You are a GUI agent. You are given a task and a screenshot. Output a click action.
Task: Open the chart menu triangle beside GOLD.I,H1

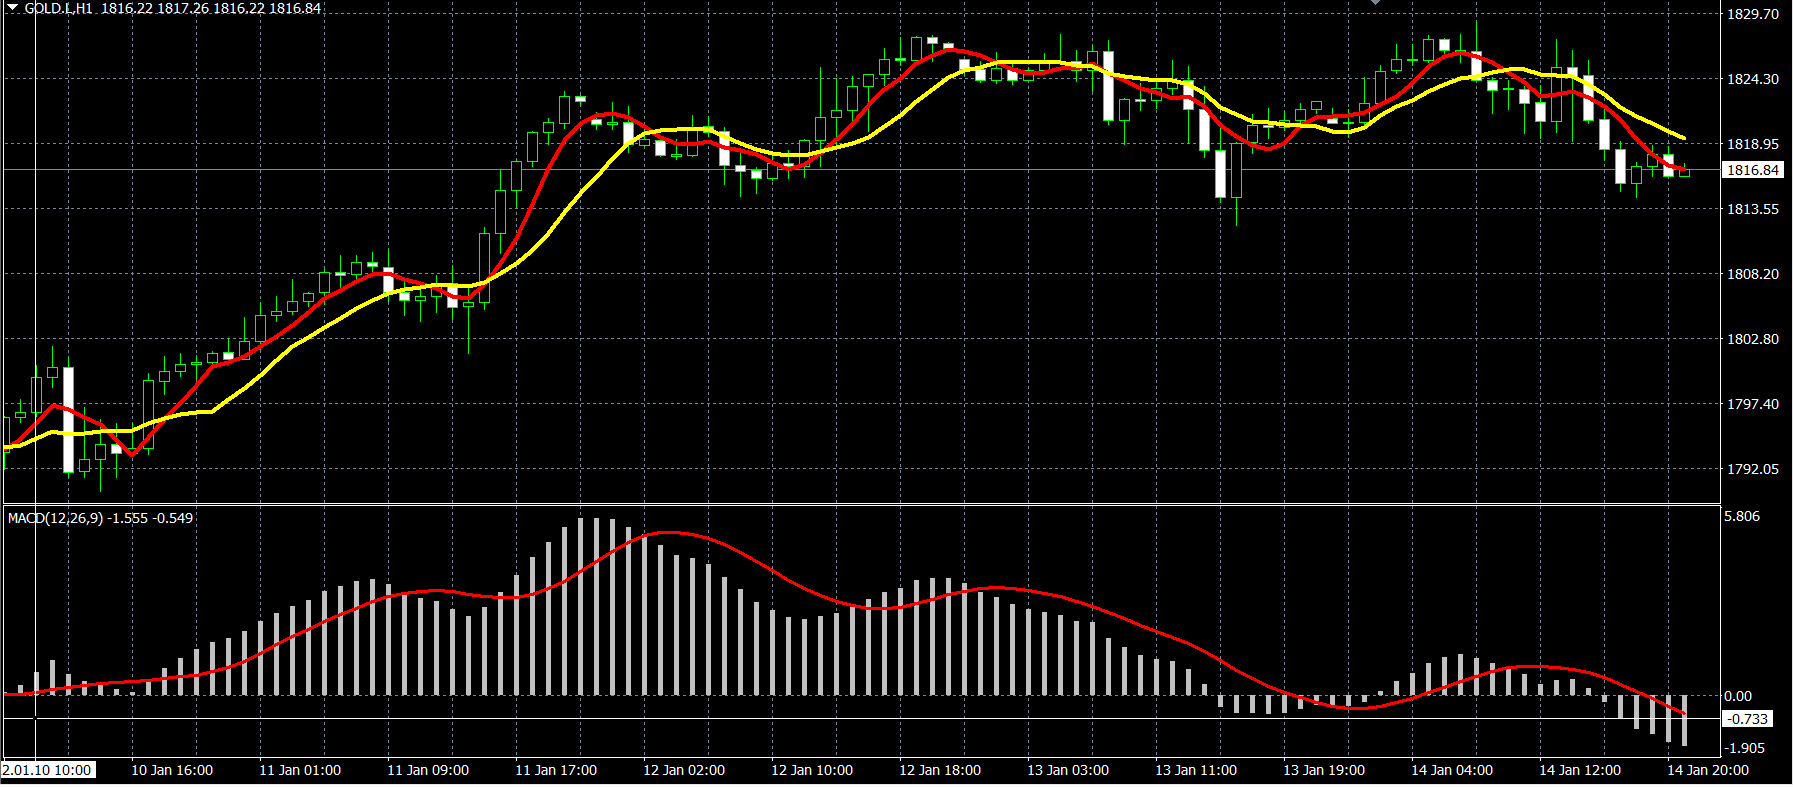coord(13,6)
